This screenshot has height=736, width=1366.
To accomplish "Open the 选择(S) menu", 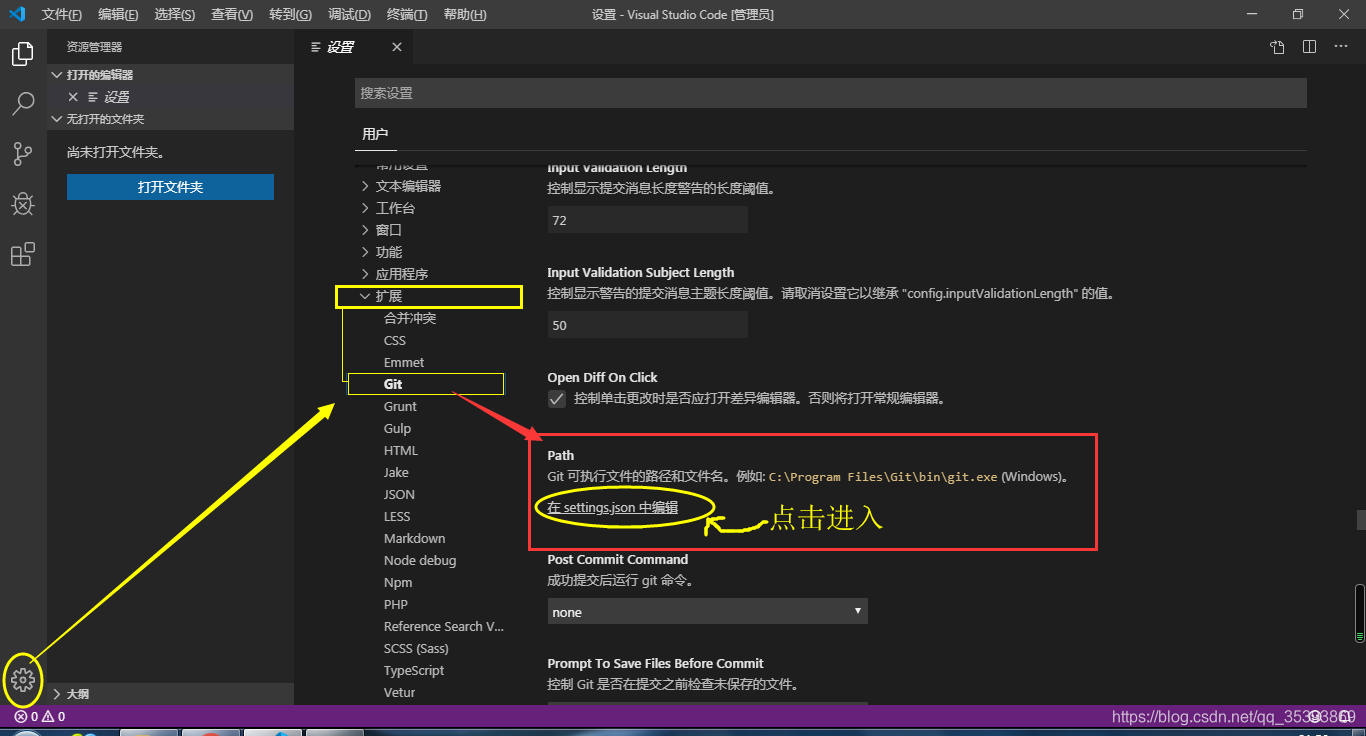I will pos(175,14).
